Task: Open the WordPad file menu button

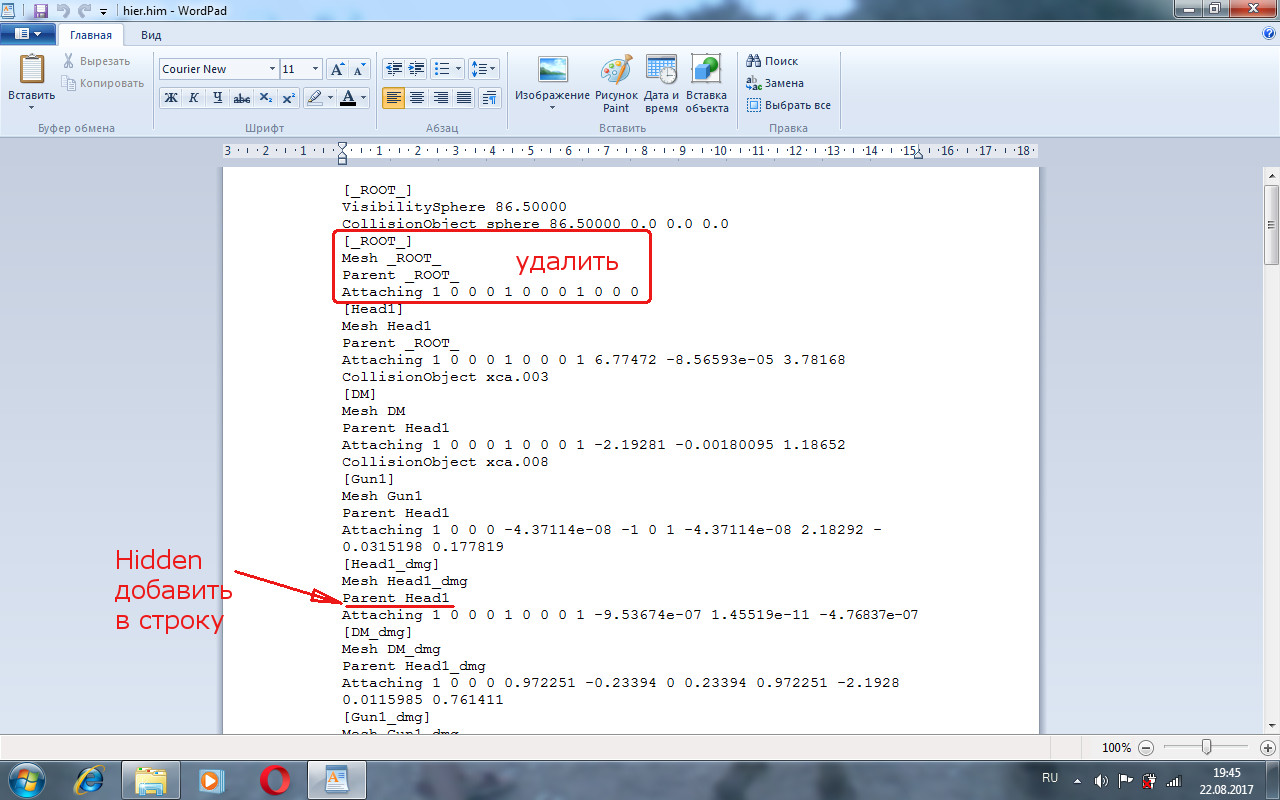Action: (28, 34)
